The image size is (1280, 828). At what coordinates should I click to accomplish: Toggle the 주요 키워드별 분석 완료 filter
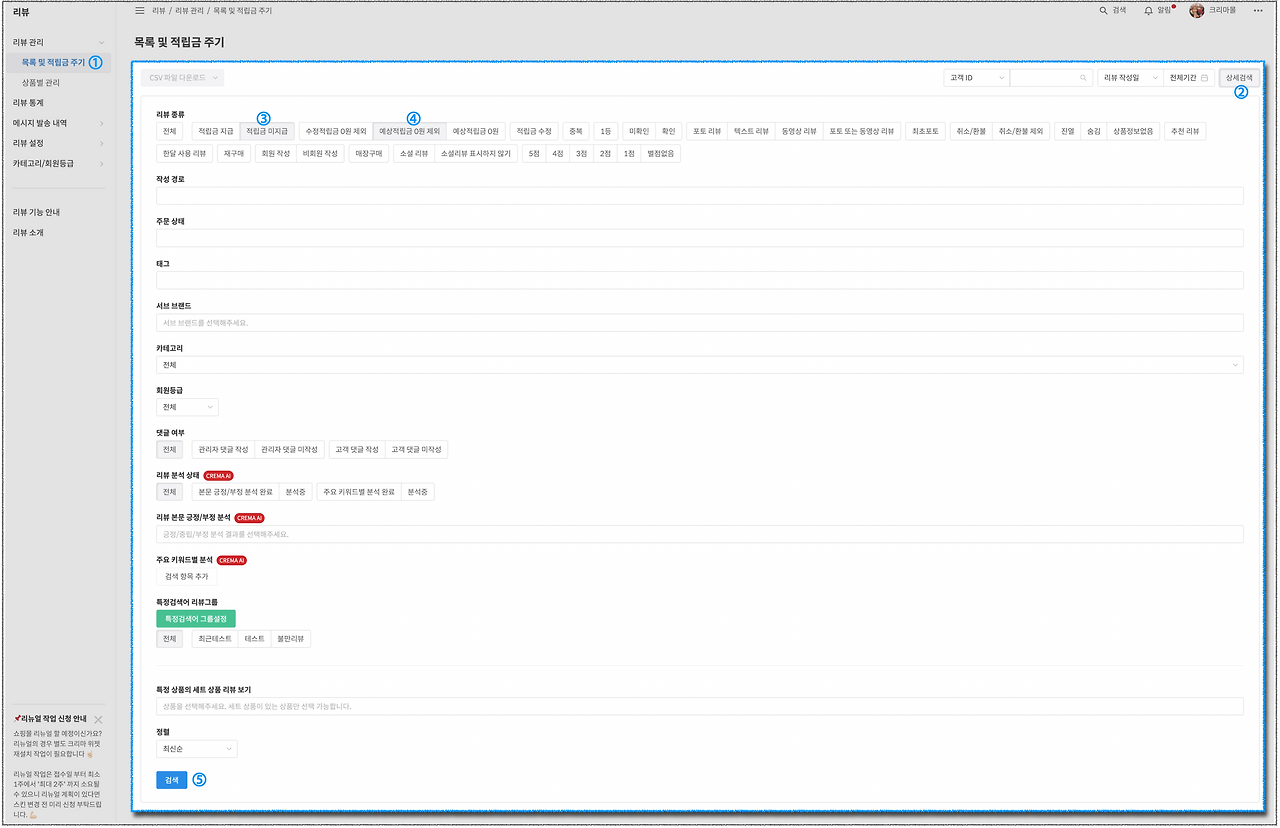(x=359, y=492)
